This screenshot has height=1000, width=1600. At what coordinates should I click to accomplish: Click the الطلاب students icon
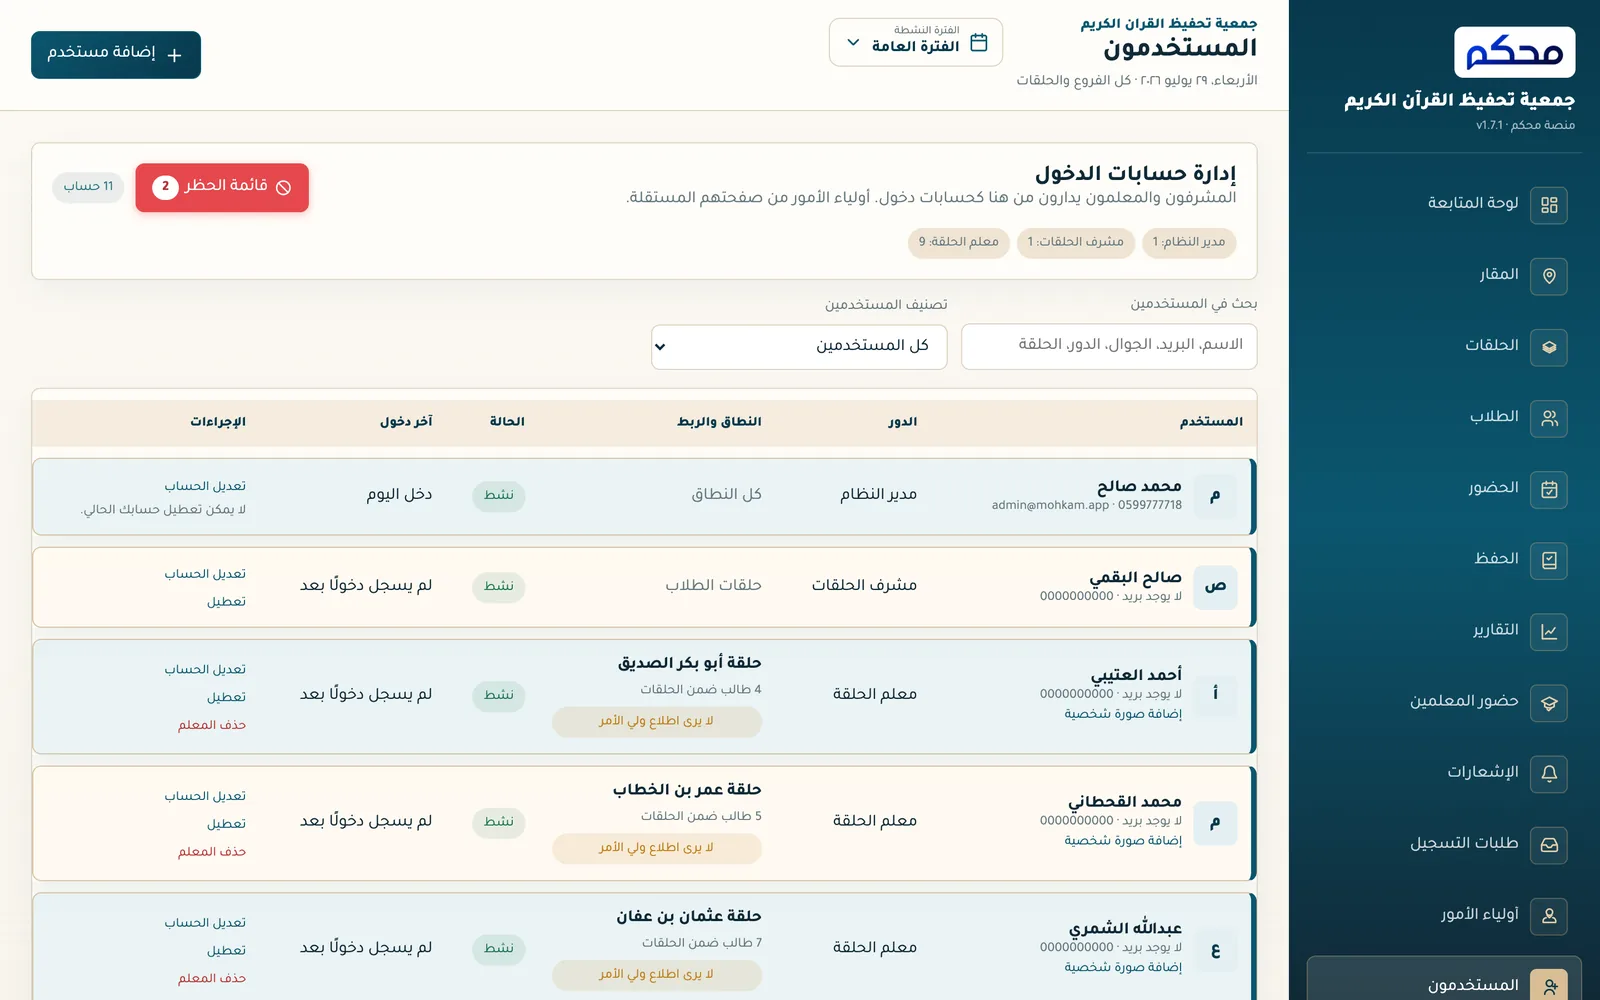1549,418
